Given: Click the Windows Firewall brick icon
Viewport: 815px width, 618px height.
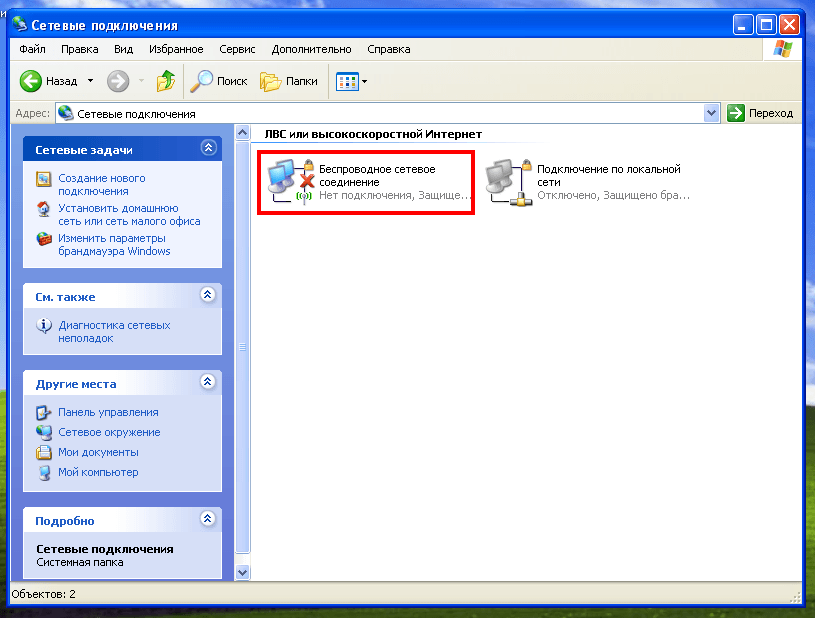Looking at the screenshot, I should 44,239.
